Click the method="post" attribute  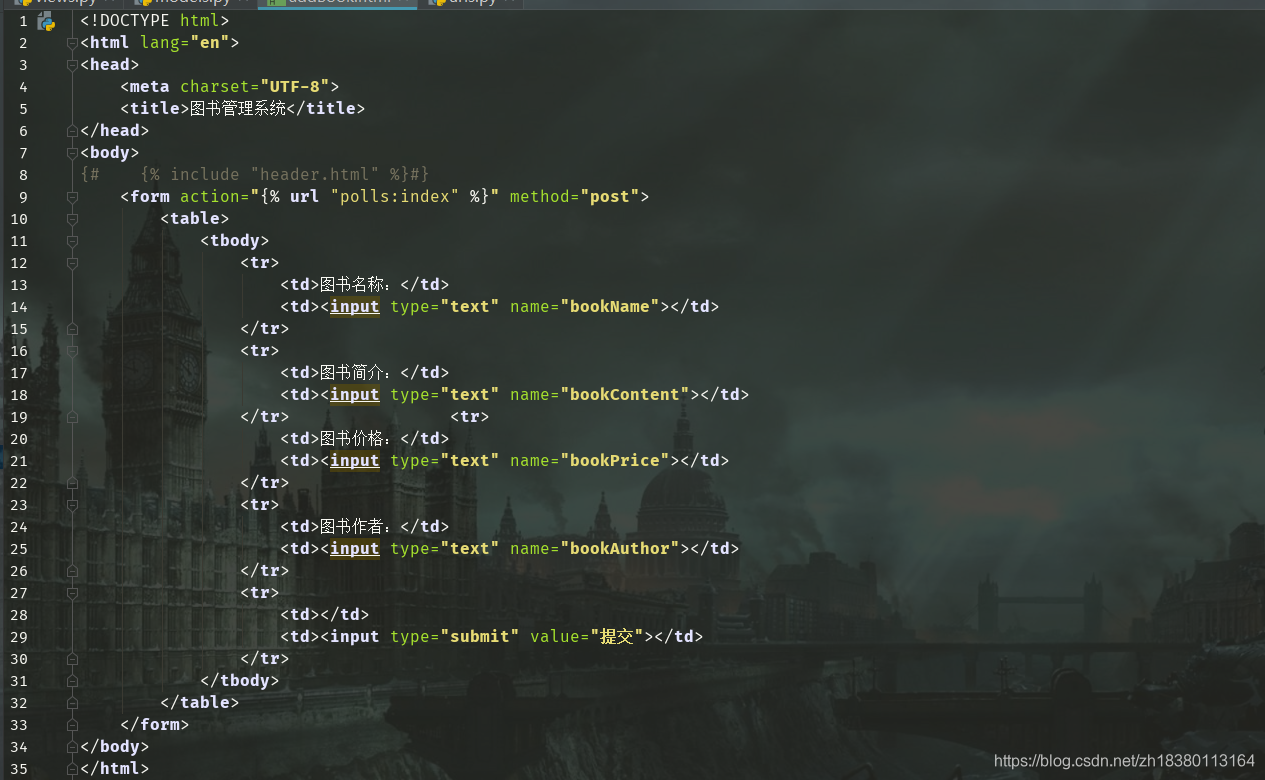(575, 197)
